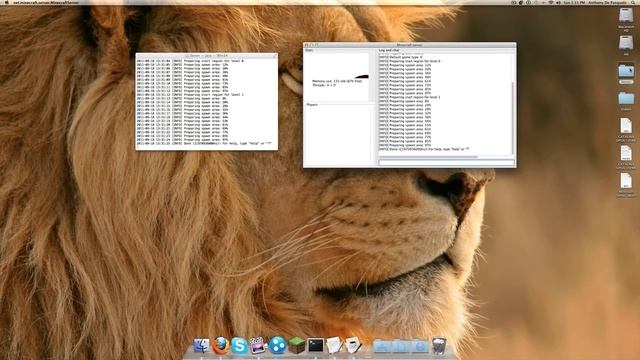Click the final "Done" line in Minecraft server log
This screenshot has width=640, height=360.
[x=424, y=149]
